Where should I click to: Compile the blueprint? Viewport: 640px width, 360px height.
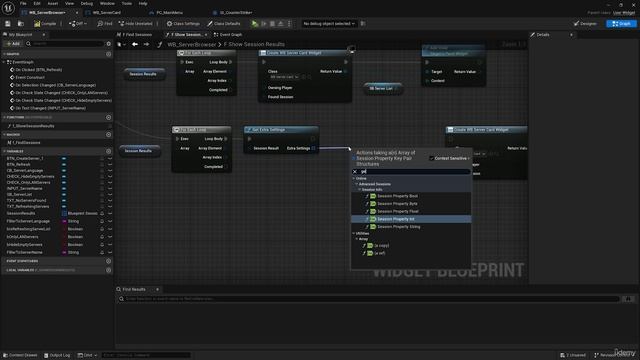coord(45,24)
